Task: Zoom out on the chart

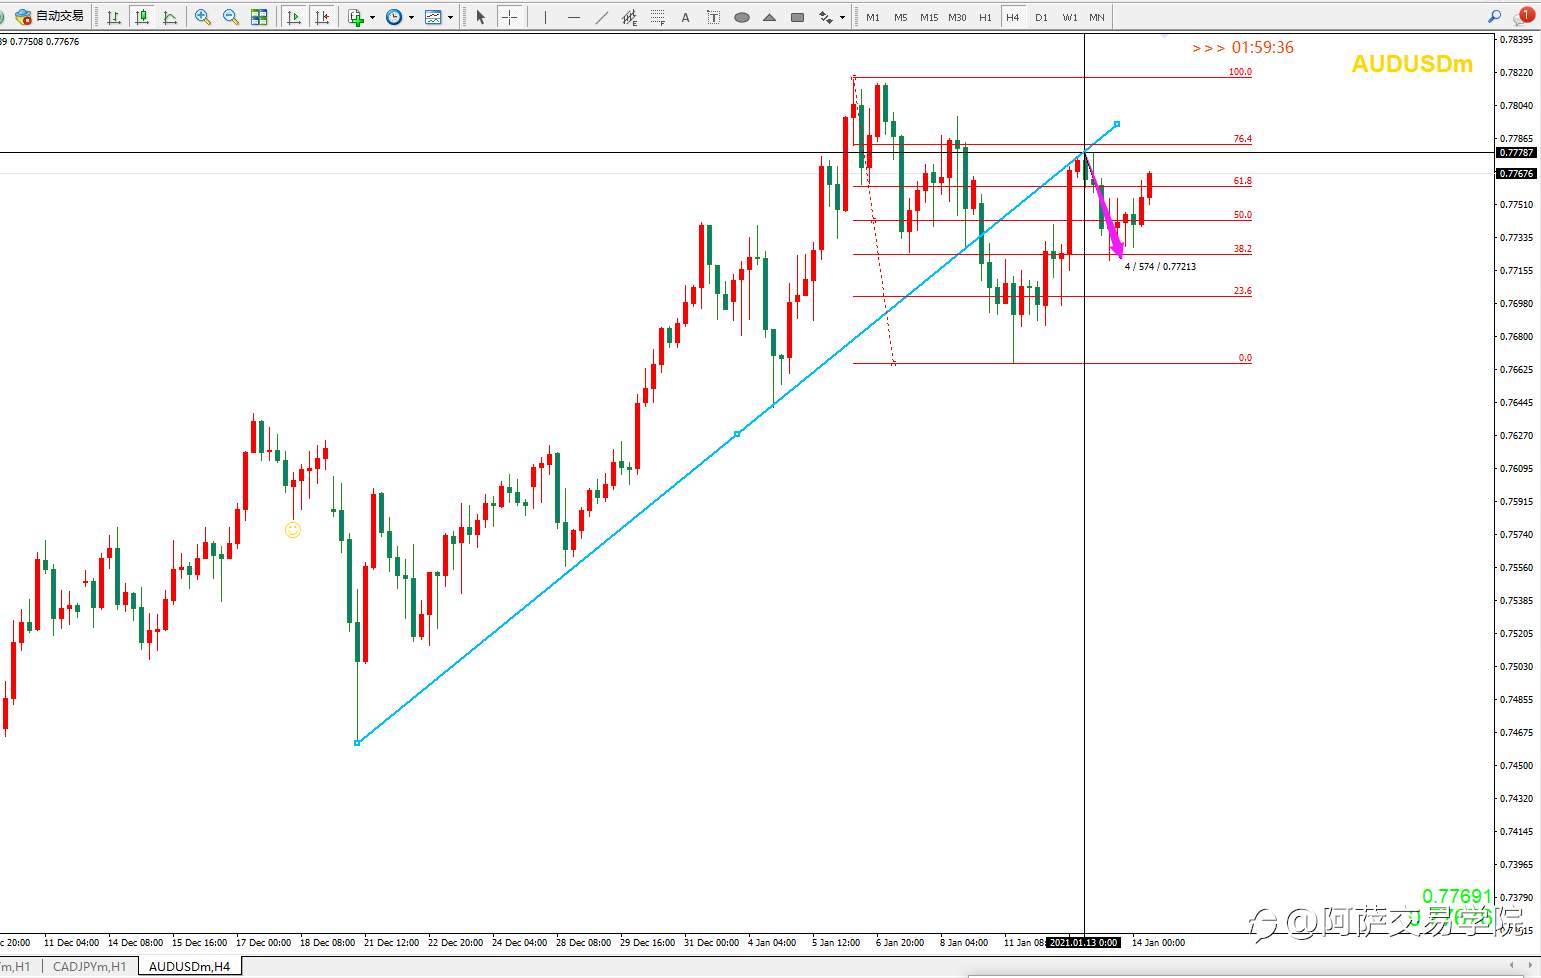Action: [x=231, y=17]
